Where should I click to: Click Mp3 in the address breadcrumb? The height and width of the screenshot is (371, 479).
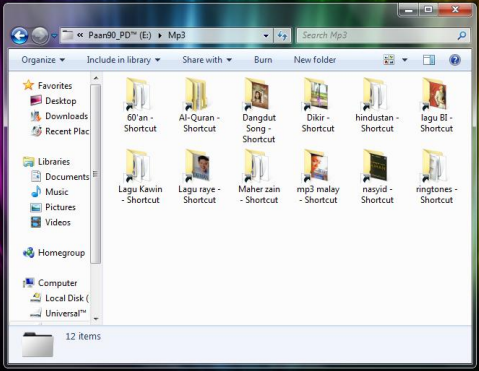point(177,35)
